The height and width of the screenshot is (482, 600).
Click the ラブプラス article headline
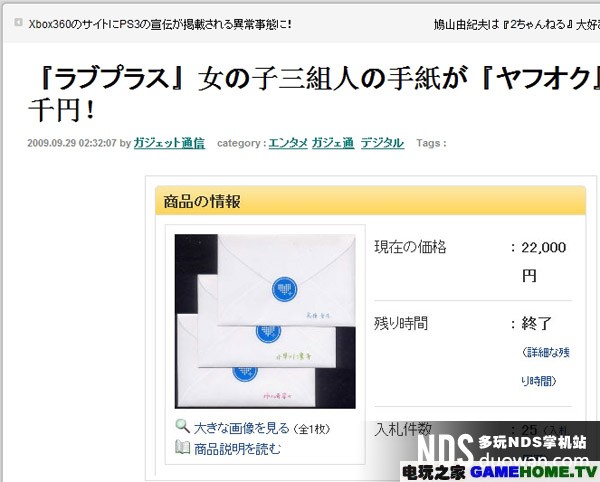pos(314,94)
